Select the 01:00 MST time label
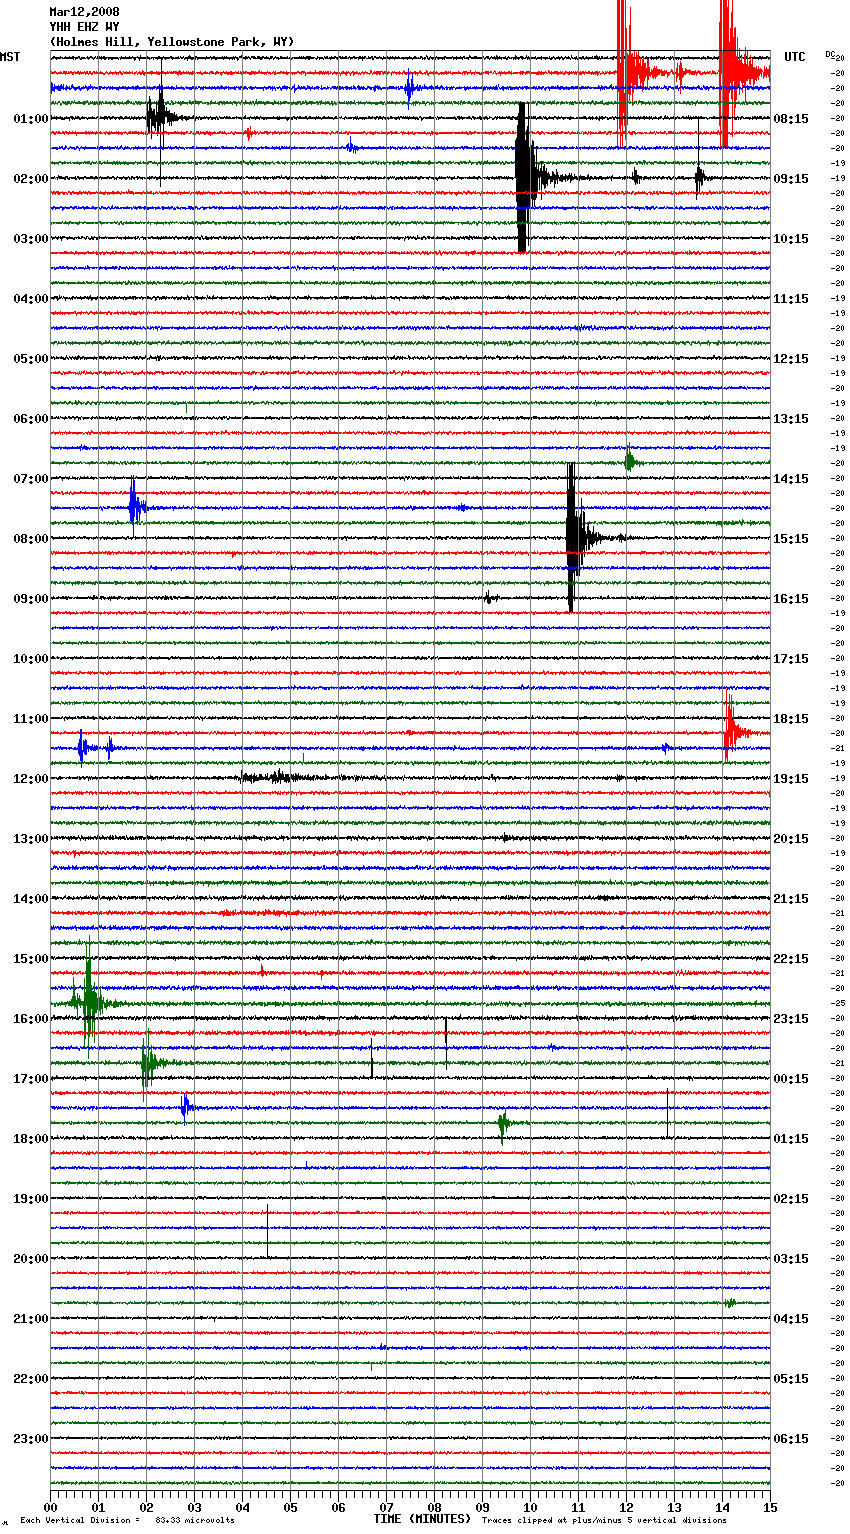 [x=31, y=119]
